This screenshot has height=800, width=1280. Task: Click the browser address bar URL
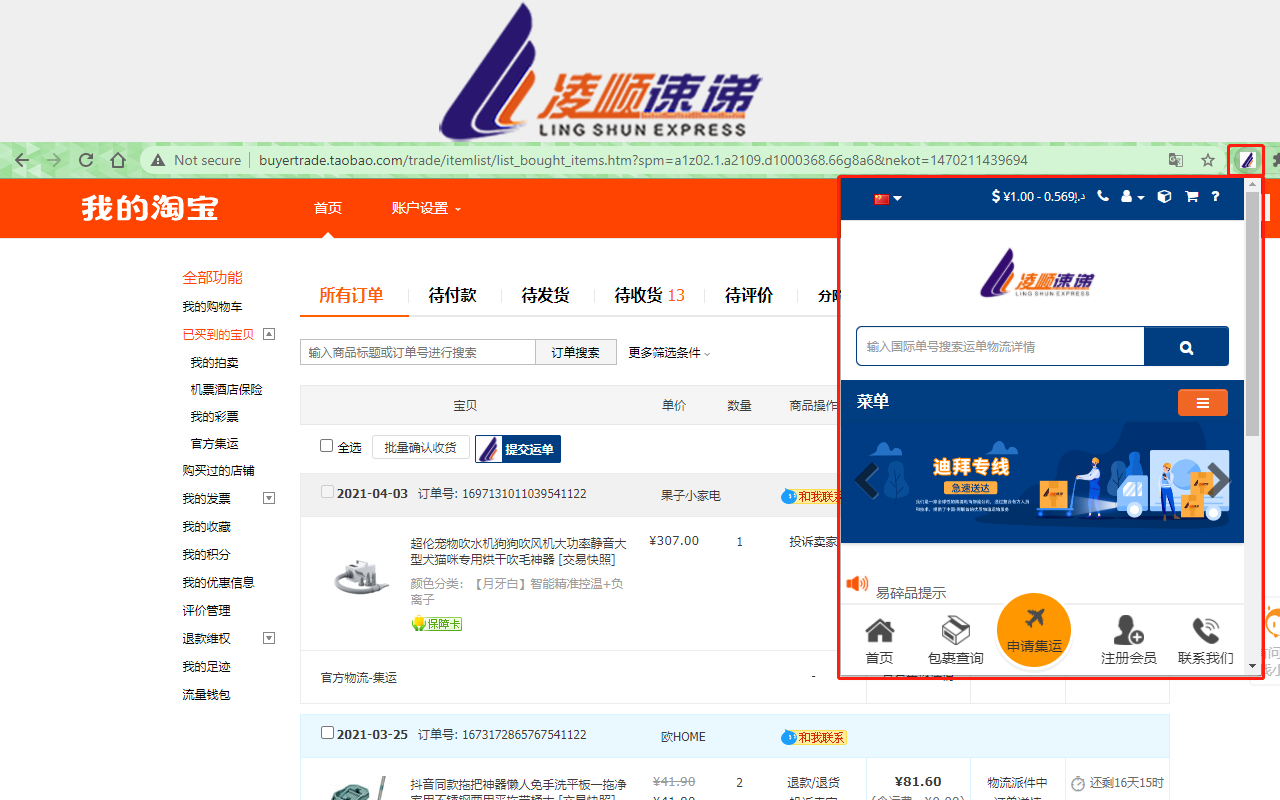[643, 160]
